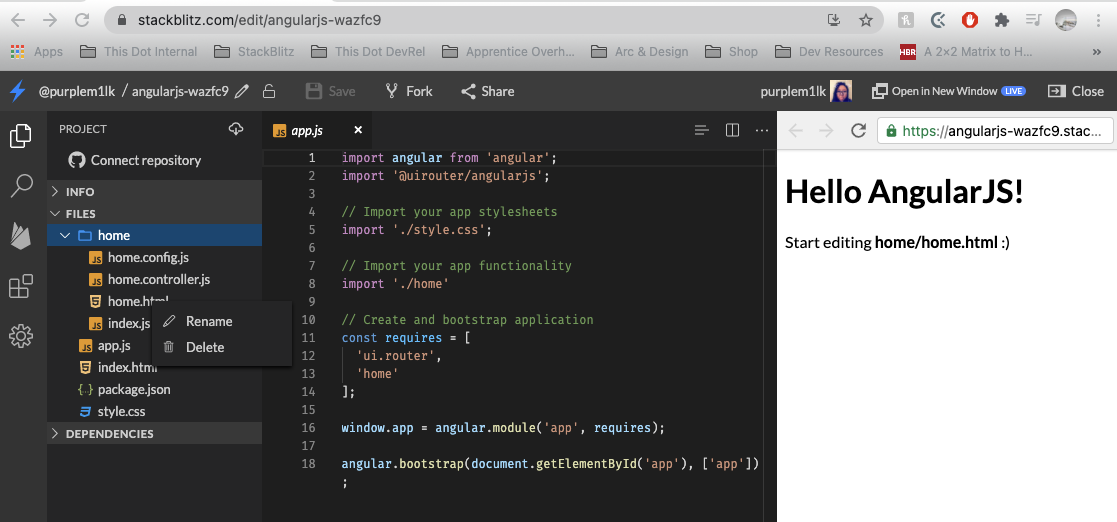
Task: Select Rename in the context menu
Action: click(x=222, y=321)
